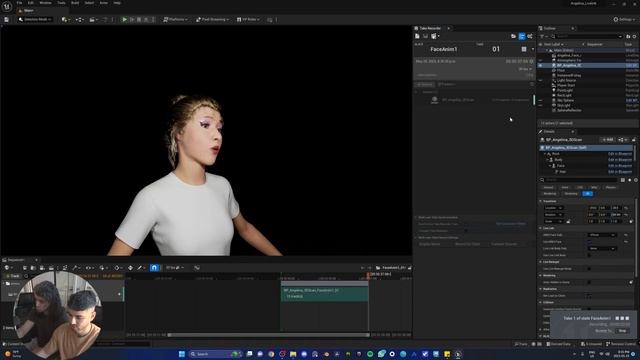Select SphereReflectionCapture in Outliner
The width and height of the screenshot is (640, 360).
pyautogui.click(x=569, y=110)
